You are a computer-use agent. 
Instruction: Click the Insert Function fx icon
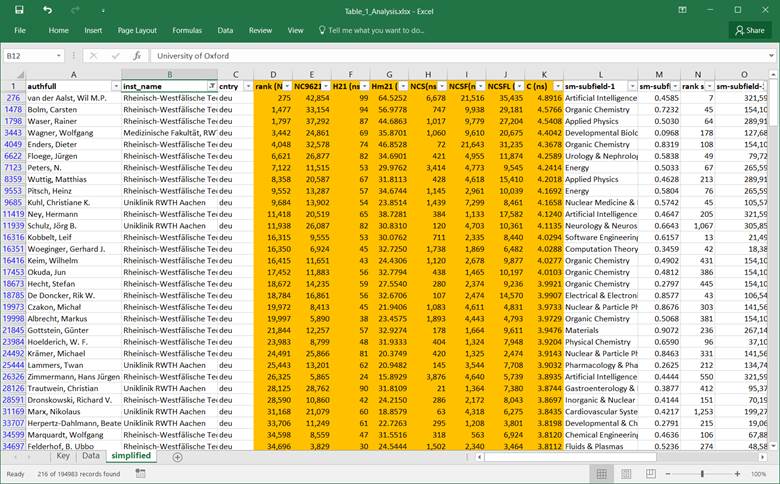(x=137, y=56)
